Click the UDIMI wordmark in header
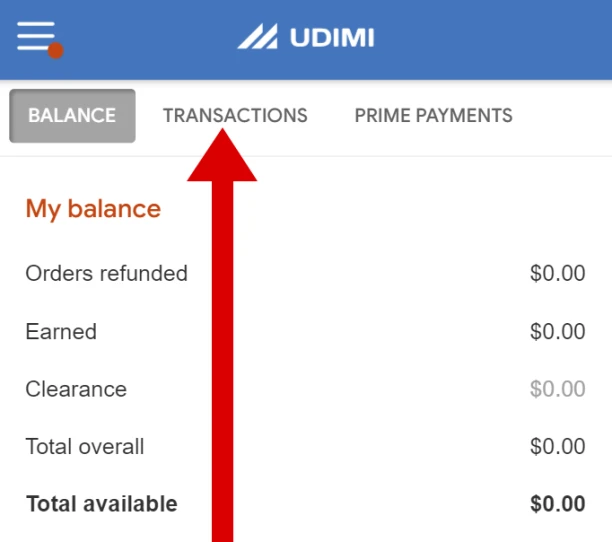This screenshot has height=542, width=612. click(x=331, y=38)
